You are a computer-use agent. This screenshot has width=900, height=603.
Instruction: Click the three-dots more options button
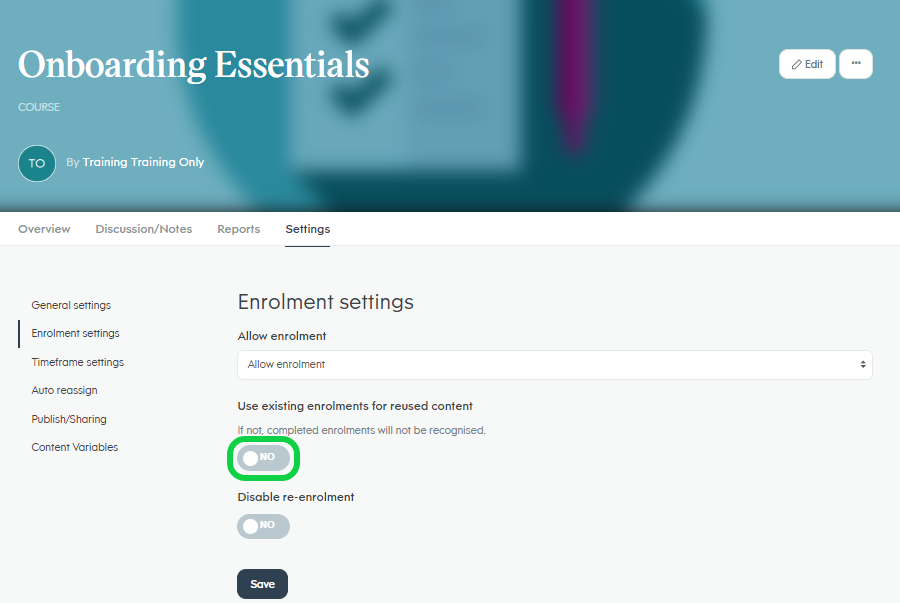pos(855,64)
